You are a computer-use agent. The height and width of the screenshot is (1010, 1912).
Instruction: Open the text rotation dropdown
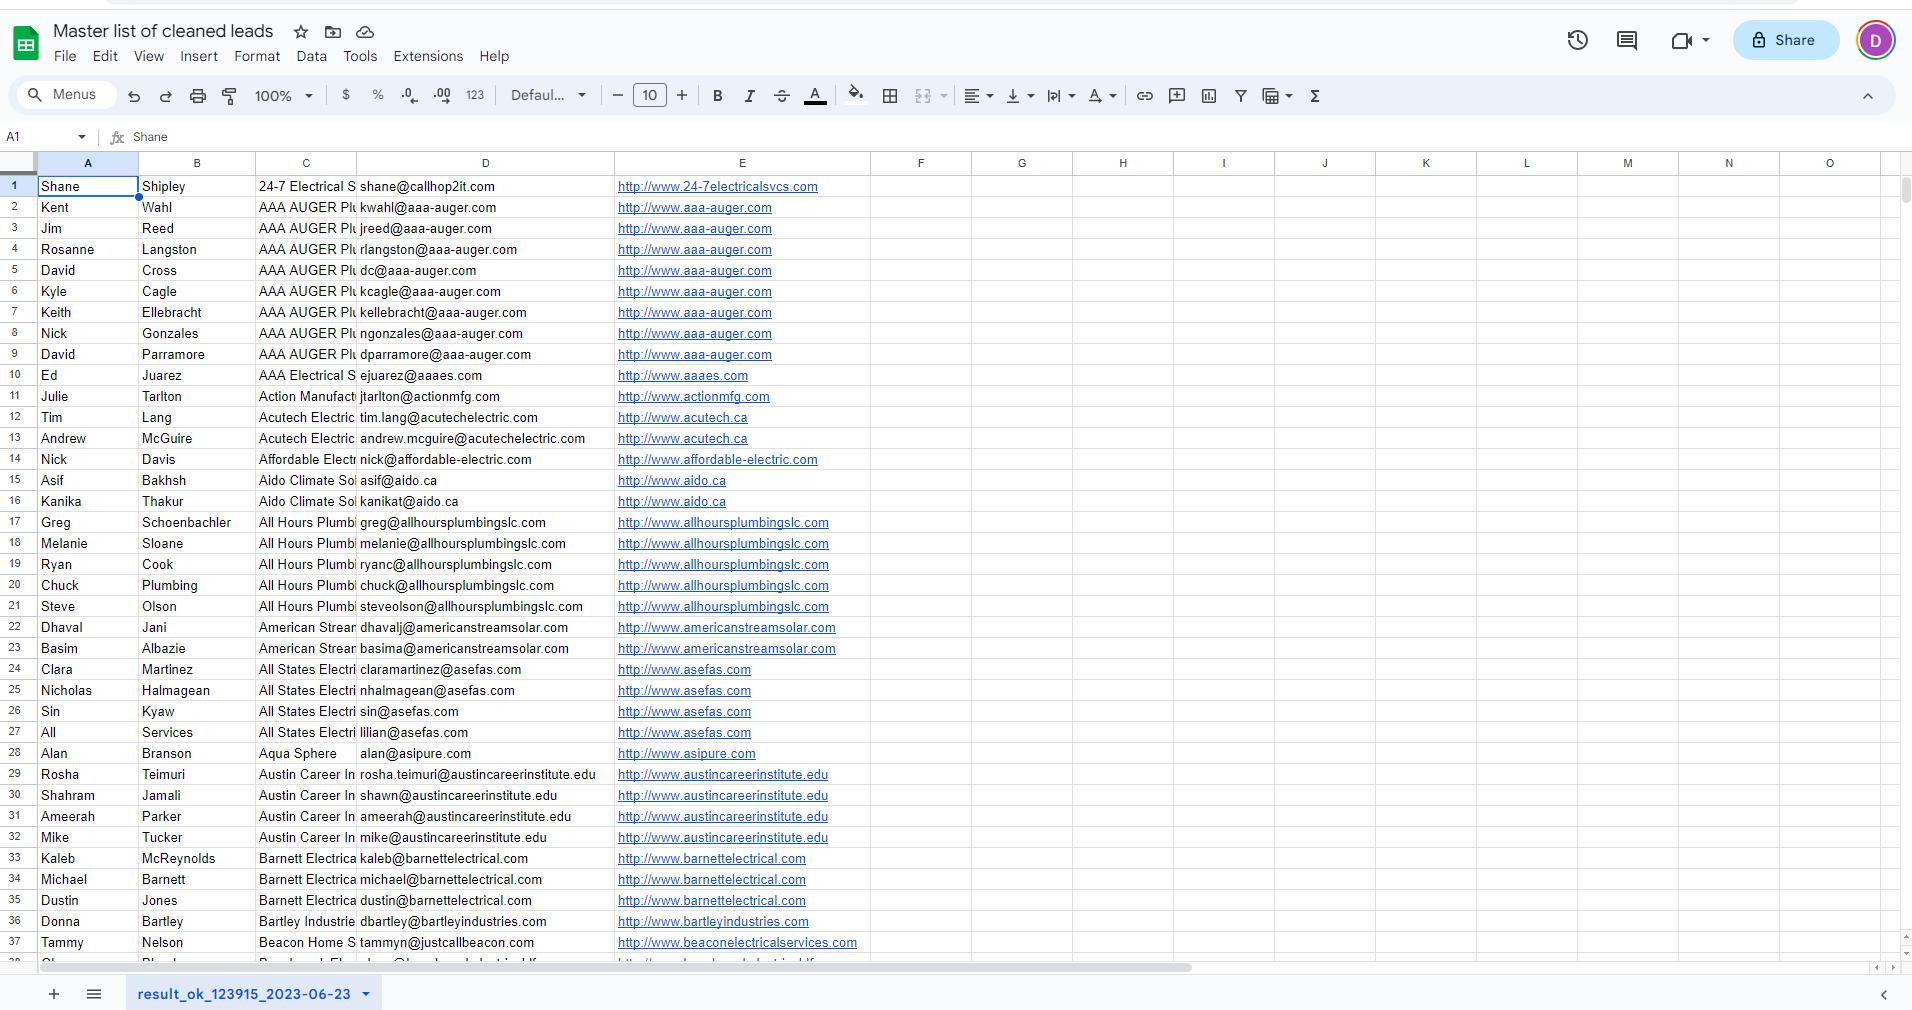point(1102,96)
